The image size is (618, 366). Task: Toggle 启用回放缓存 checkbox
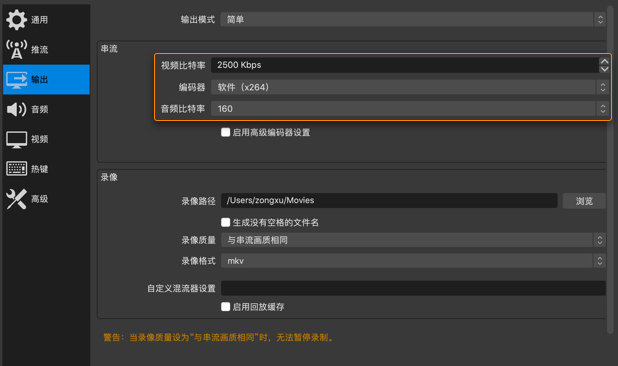click(225, 307)
